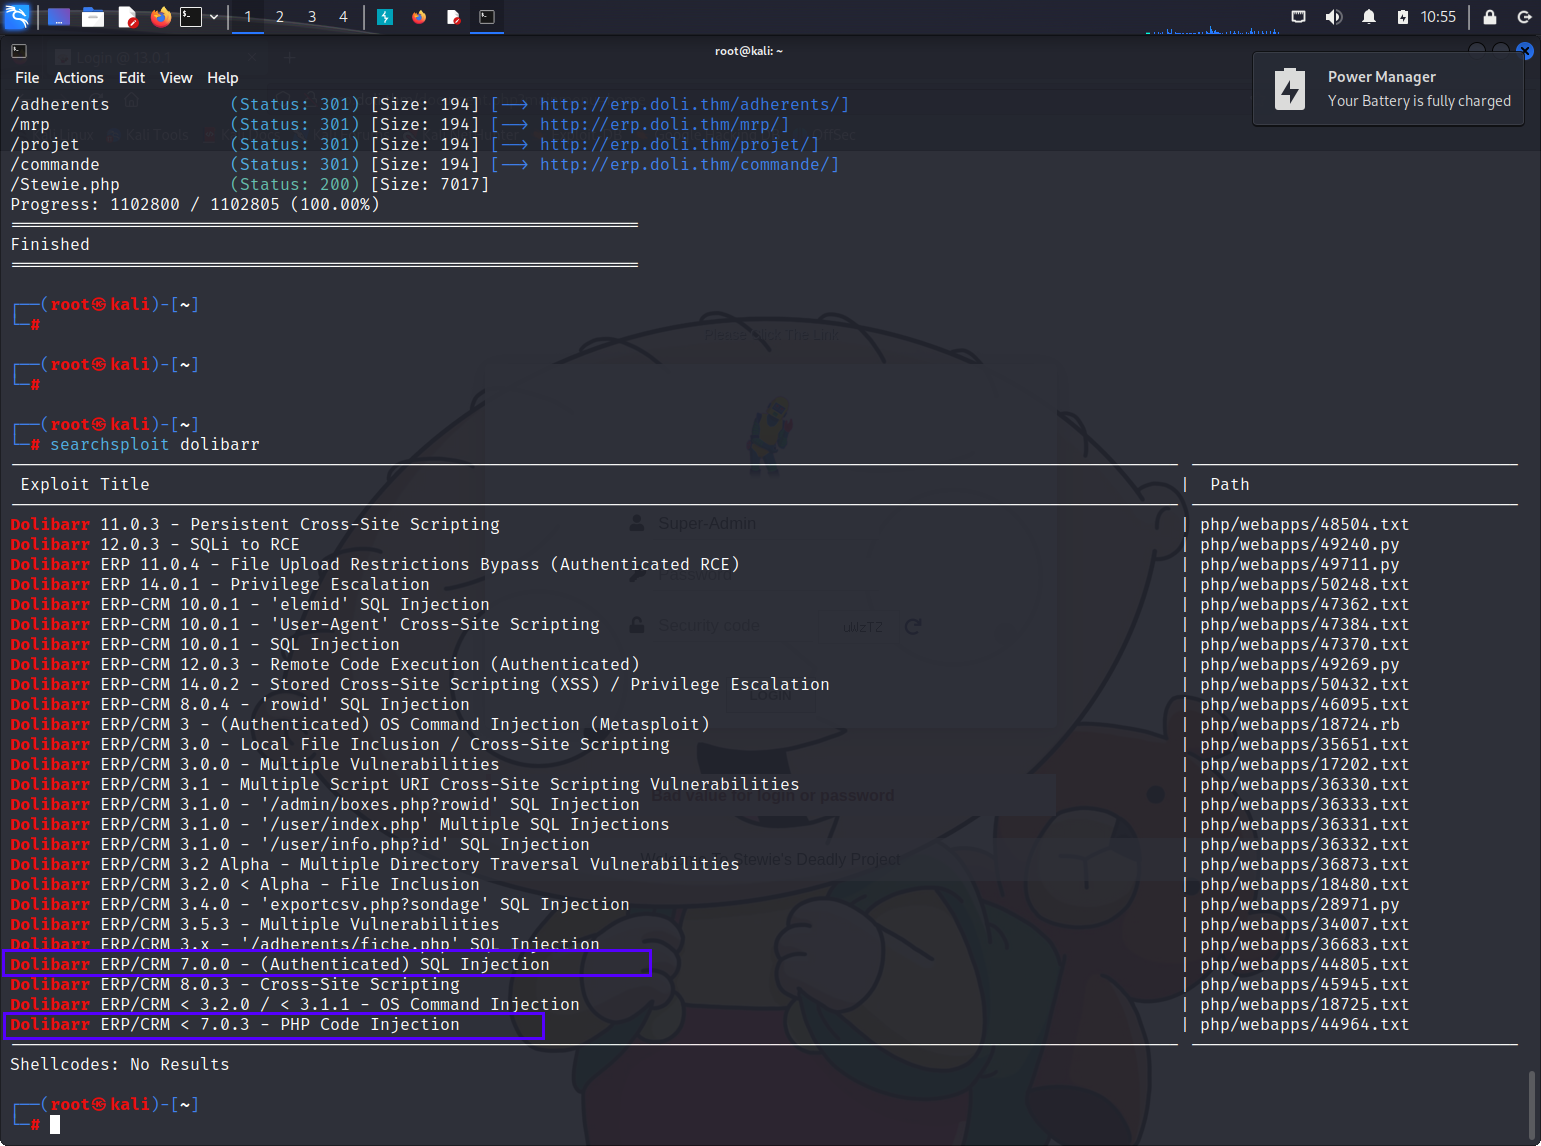This screenshot has width=1541, height=1146.
Task: Lock the screen with the padlock icon
Action: [x=1490, y=17]
